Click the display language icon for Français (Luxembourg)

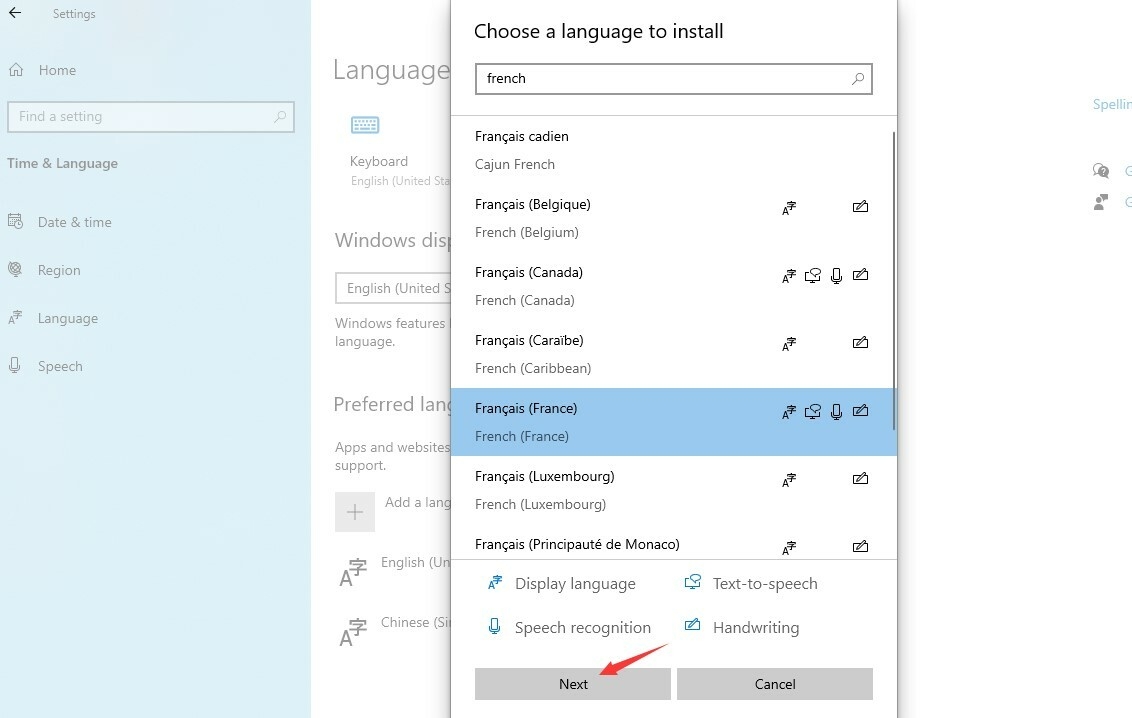(789, 480)
